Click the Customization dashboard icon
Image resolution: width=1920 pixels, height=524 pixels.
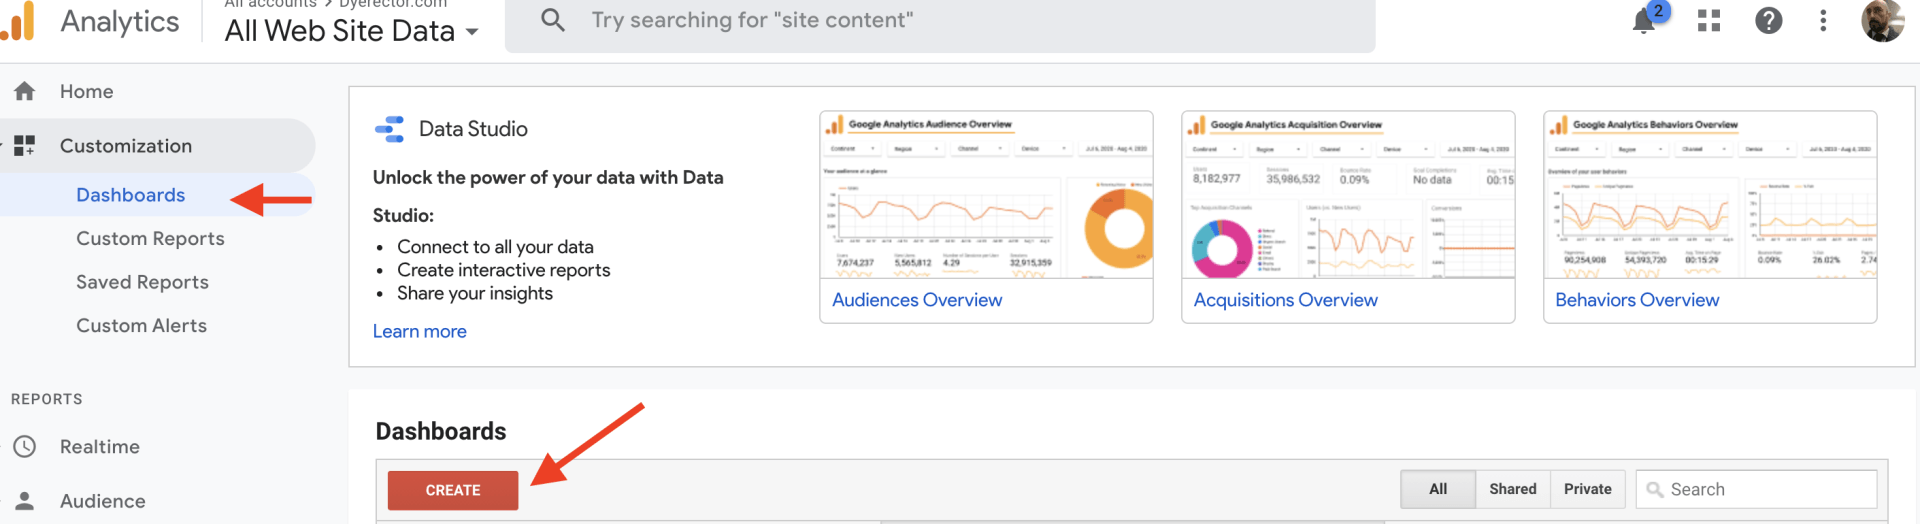click(x=25, y=146)
